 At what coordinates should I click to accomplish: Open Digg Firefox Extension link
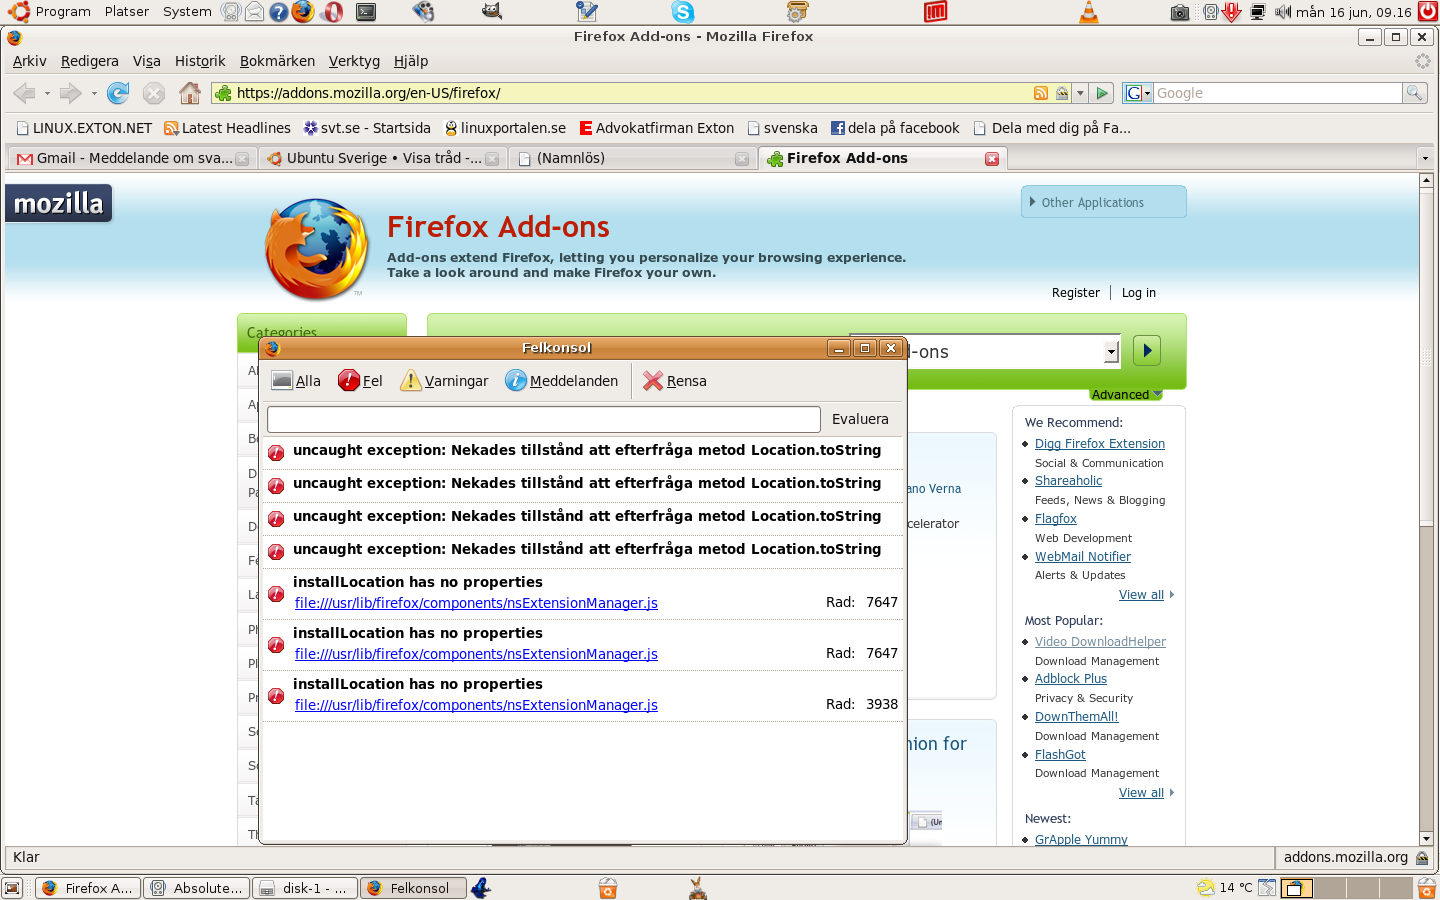1099,444
